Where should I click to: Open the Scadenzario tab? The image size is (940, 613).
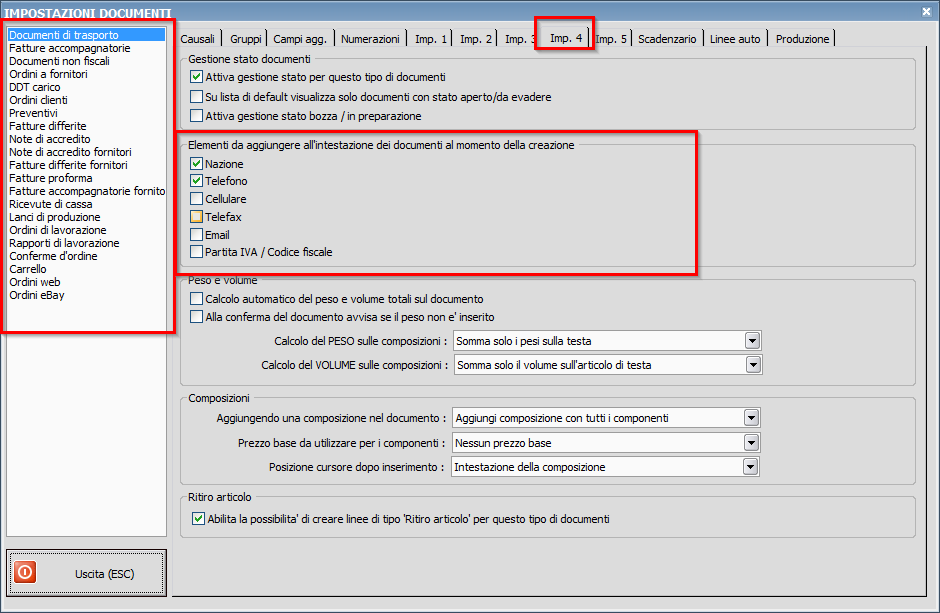pos(667,39)
